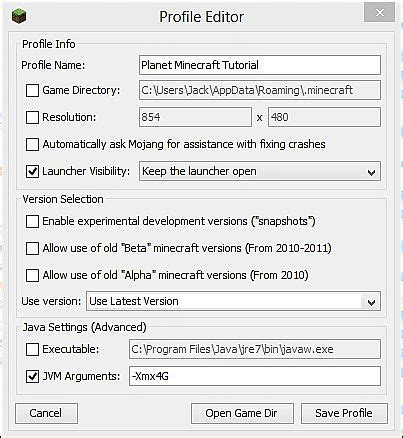Image resolution: width=403 pixels, height=438 pixels.
Task: Click the Version Selection group heading
Action: coord(63,199)
